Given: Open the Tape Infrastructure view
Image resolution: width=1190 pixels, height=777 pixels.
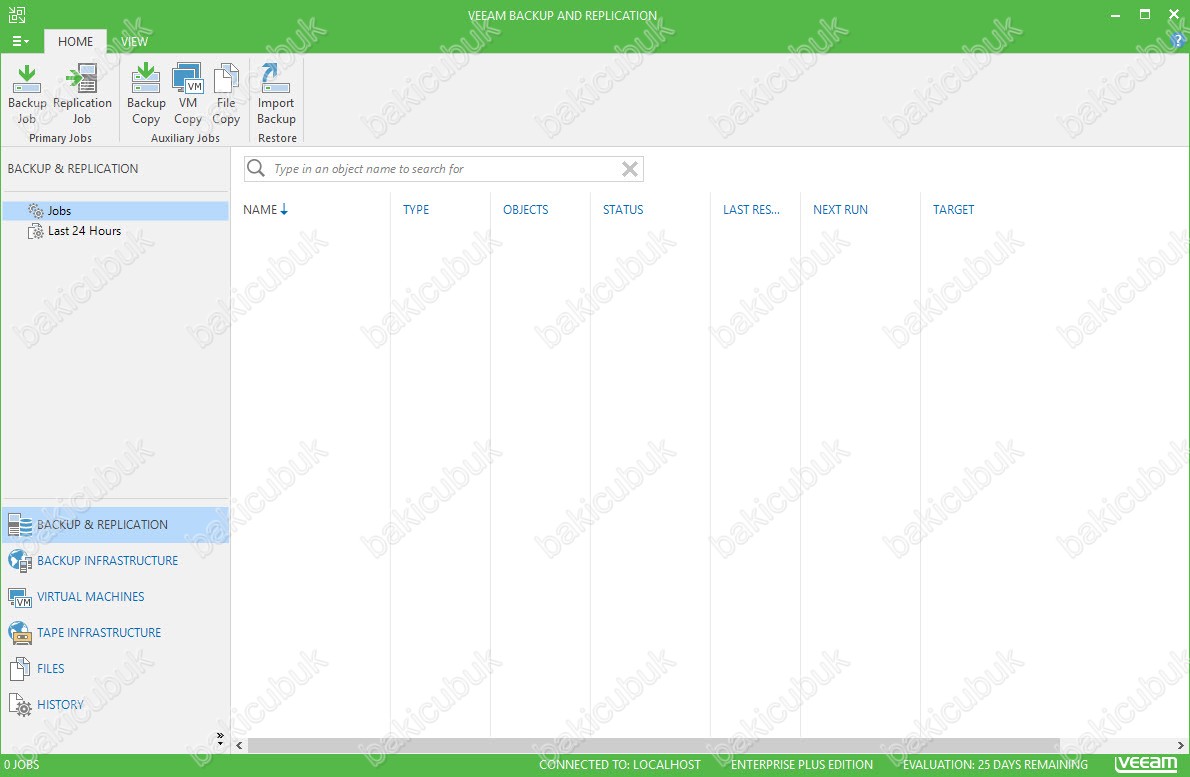Looking at the screenshot, I should 115,633.
